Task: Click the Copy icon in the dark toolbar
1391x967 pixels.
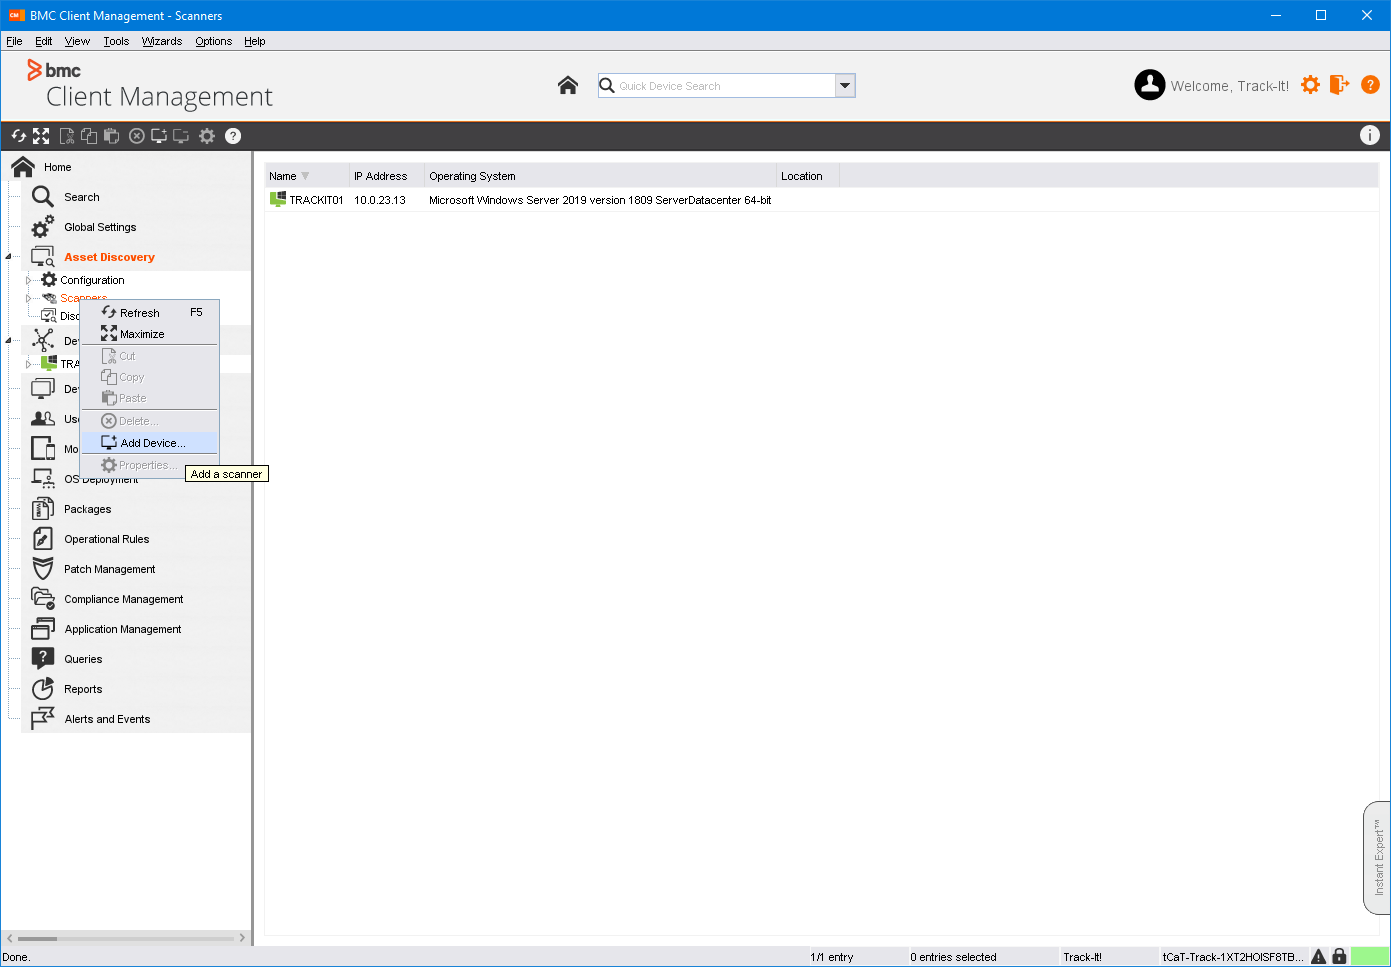Action: pos(89,136)
